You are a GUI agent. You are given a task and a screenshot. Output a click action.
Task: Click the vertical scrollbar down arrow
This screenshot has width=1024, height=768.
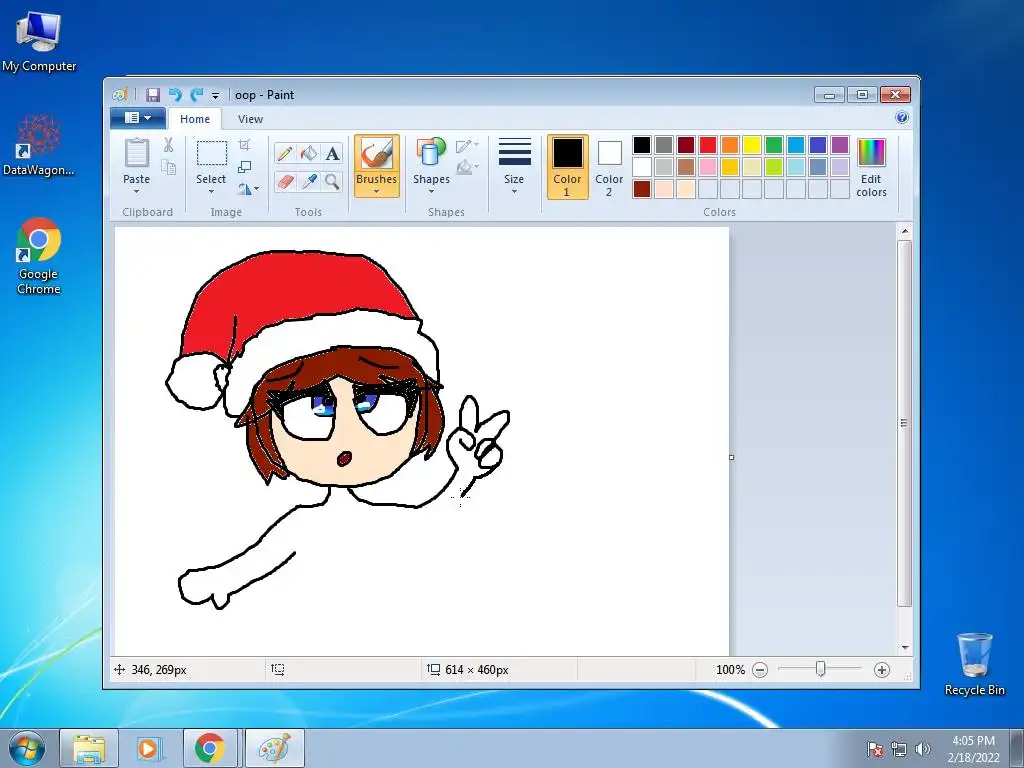tap(904, 647)
